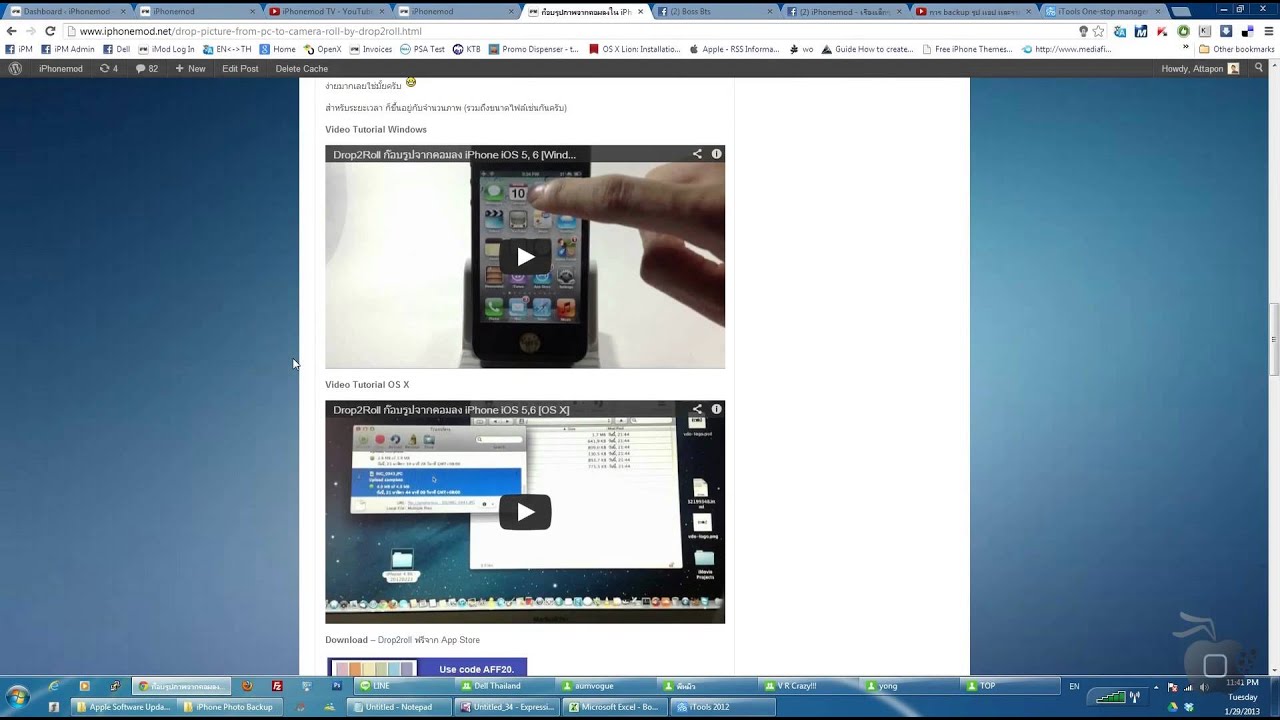Switch to aumvogue chat window
Viewport: 1280px width, 720px height.
click(606, 686)
